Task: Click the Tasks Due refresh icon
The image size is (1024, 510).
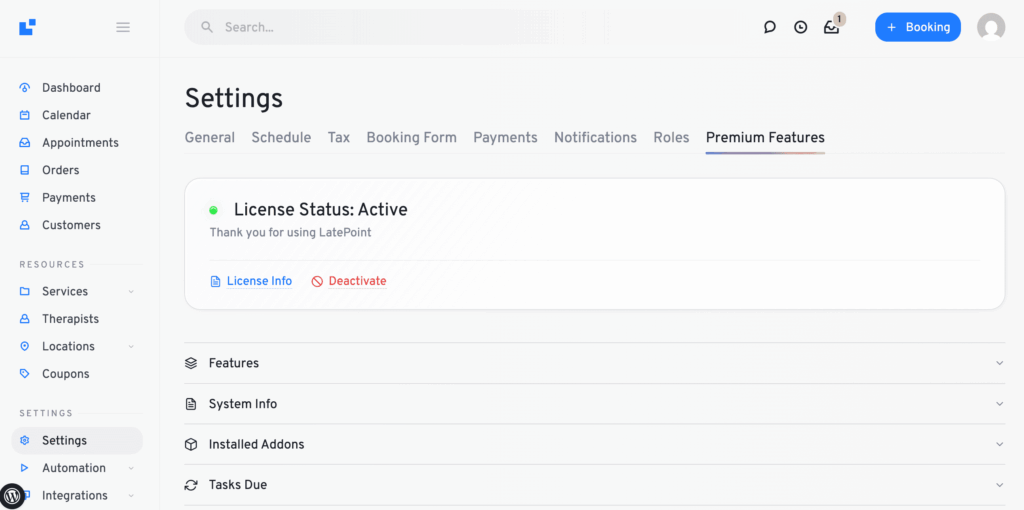Action: click(x=191, y=485)
